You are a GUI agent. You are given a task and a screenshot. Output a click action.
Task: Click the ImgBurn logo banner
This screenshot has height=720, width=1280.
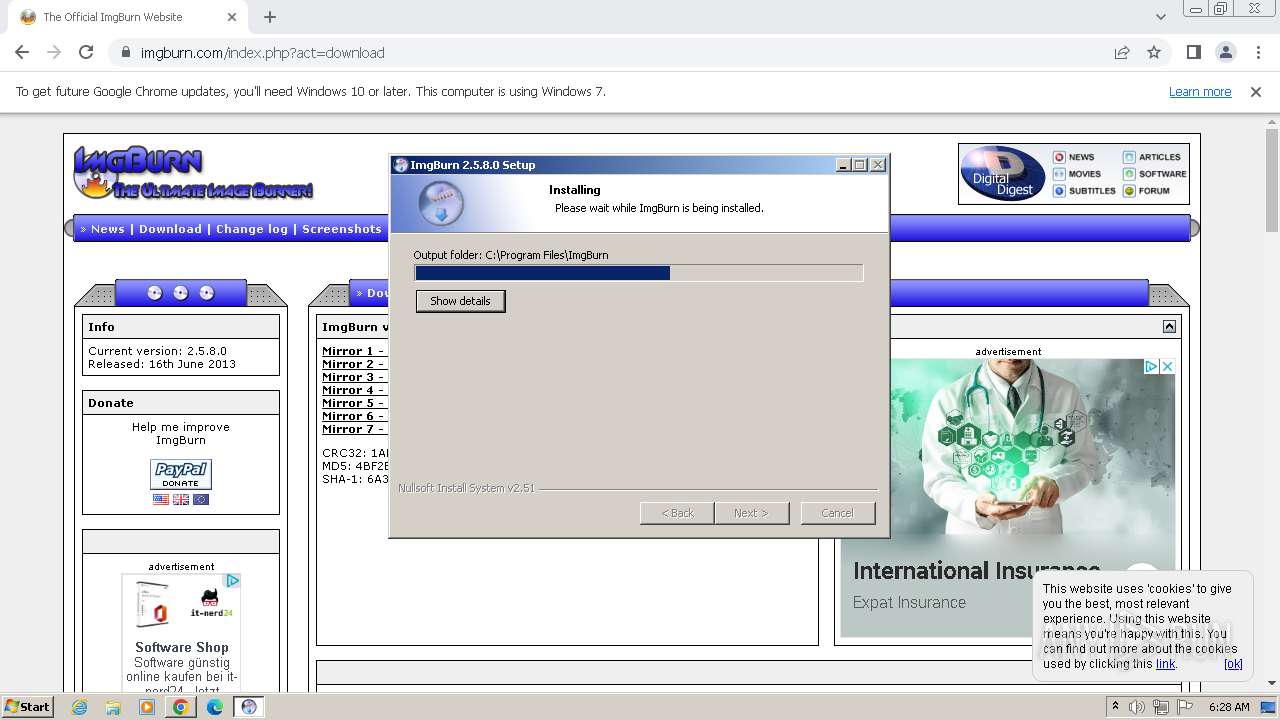coord(193,172)
